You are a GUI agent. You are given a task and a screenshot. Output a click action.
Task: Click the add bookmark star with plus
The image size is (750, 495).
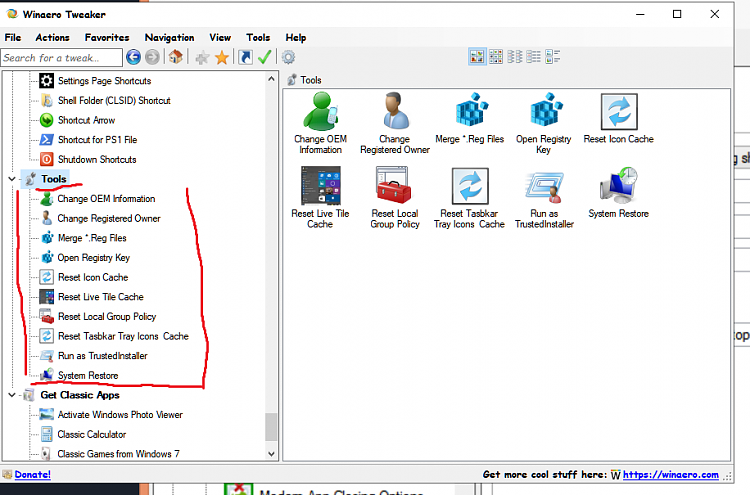(x=202, y=57)
